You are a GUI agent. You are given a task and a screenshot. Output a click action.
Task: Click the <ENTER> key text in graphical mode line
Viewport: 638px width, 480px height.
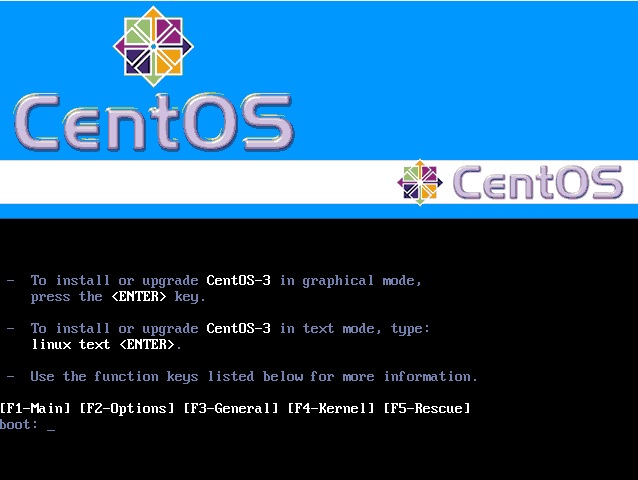[x=139, y=297]
